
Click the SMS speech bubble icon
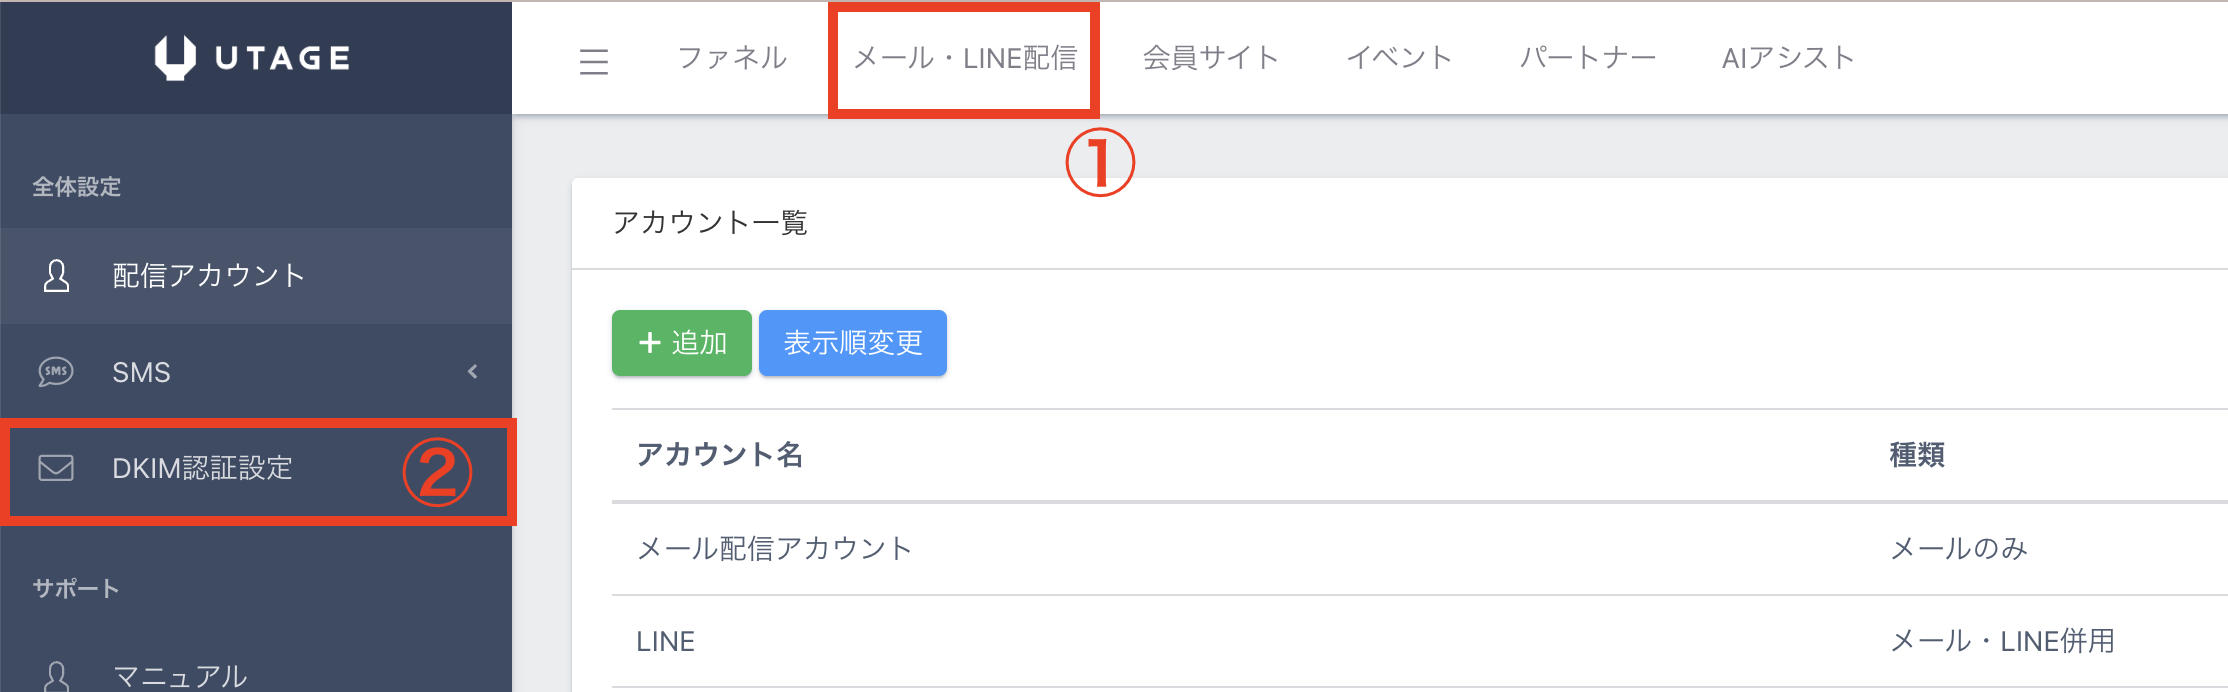click(x=56, y=372)
